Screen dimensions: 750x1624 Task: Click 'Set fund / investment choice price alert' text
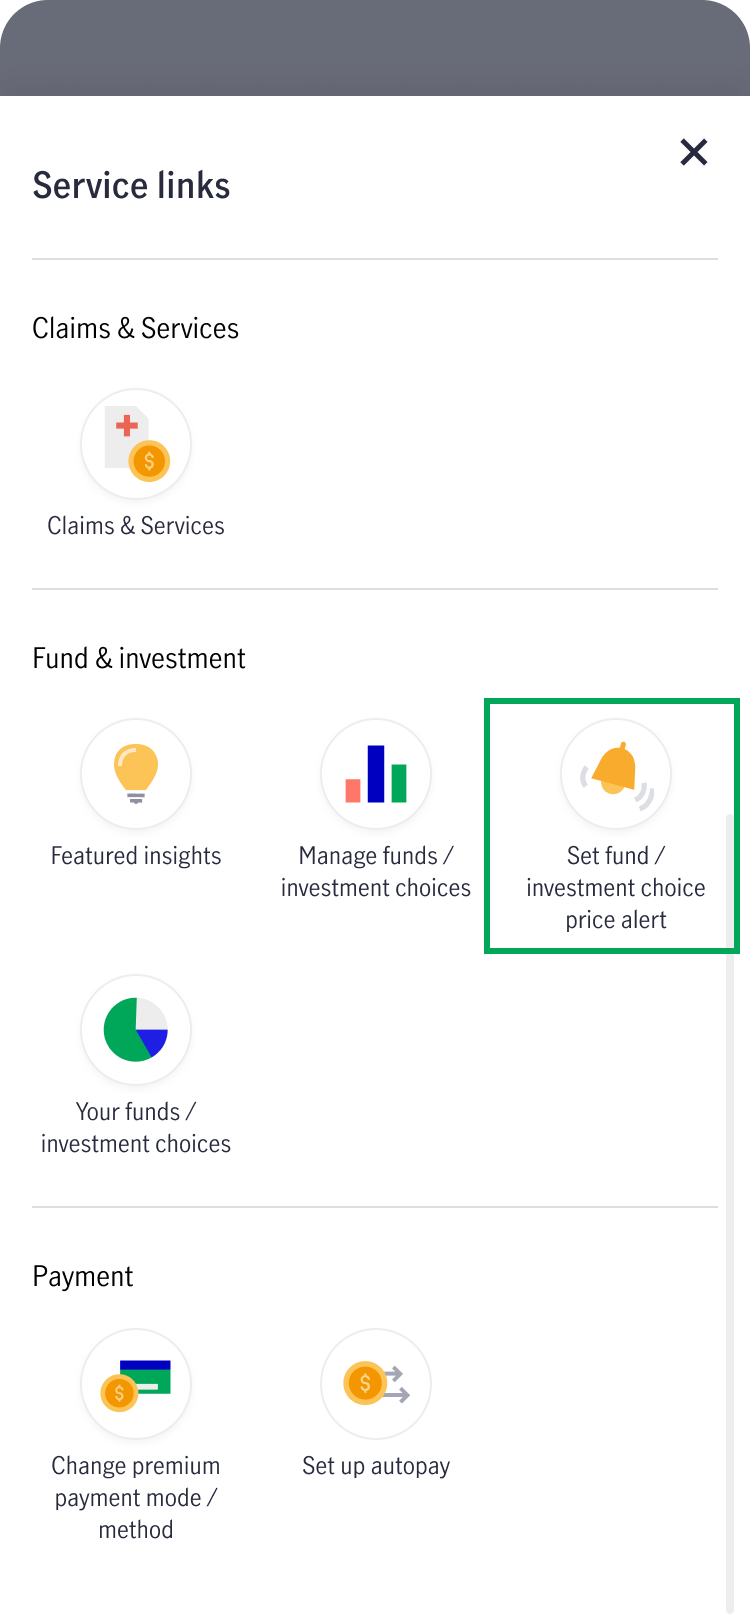pyautogui.click(x=616, y=888)
